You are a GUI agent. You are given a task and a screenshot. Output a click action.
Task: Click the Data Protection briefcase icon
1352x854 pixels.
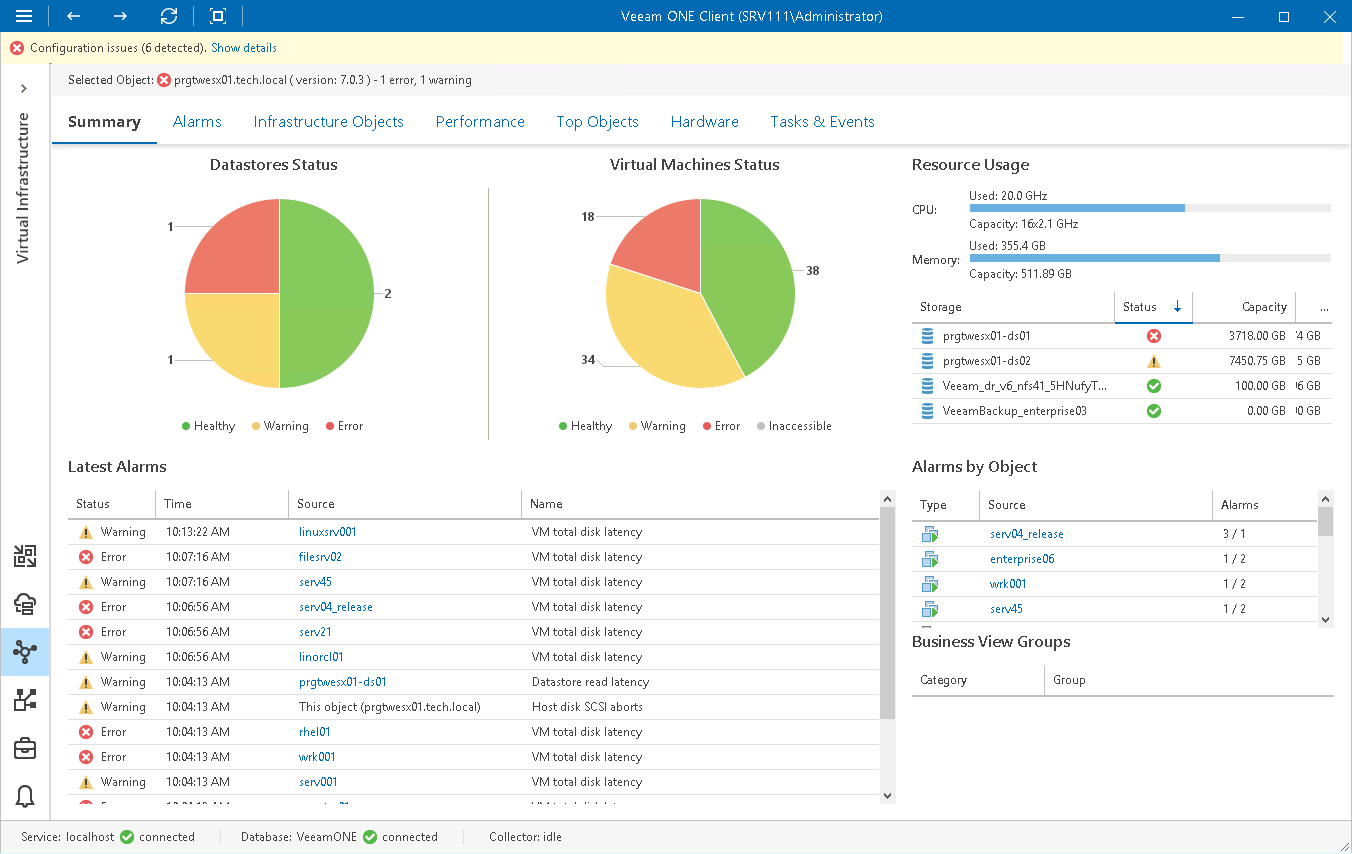(24, 748)
